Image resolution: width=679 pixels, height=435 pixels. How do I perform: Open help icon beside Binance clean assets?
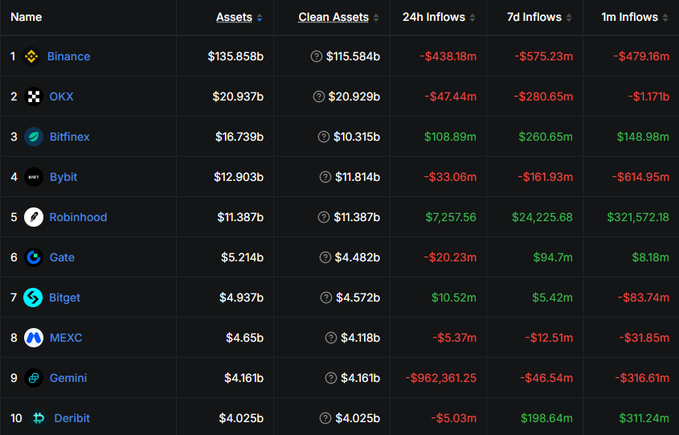coord(317,56)
